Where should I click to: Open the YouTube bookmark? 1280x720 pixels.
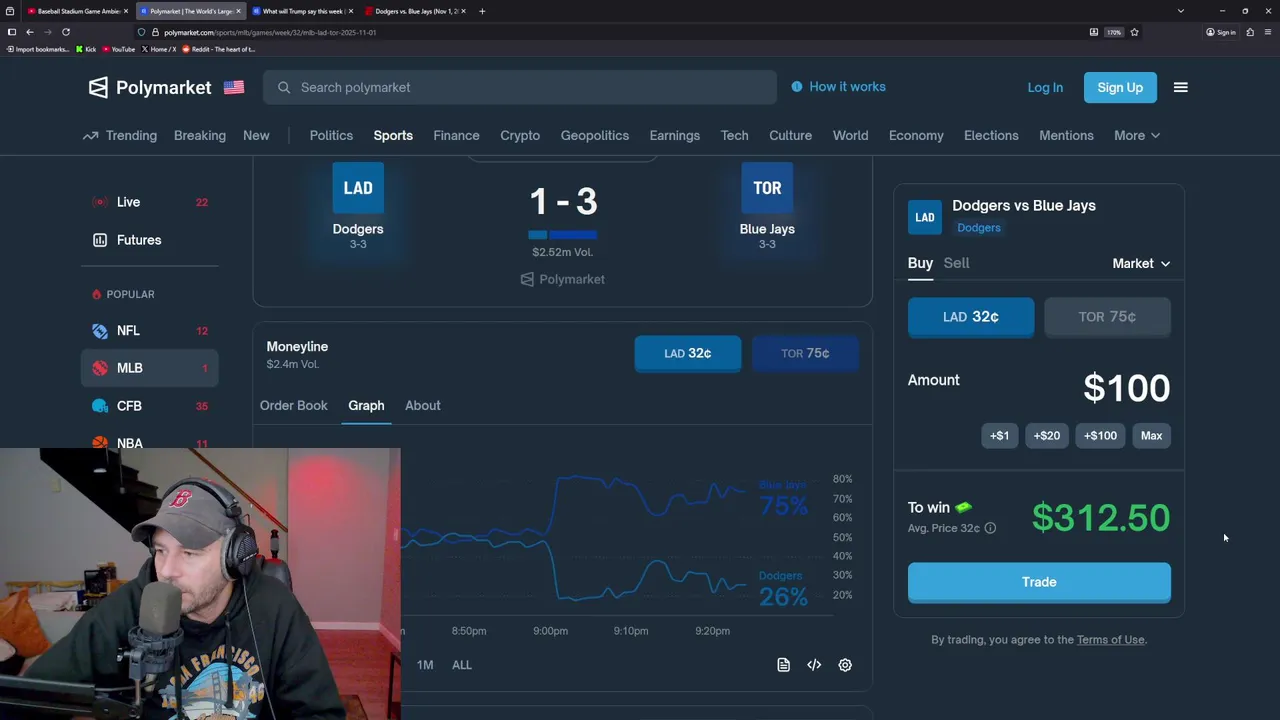(x=119, y=49)
